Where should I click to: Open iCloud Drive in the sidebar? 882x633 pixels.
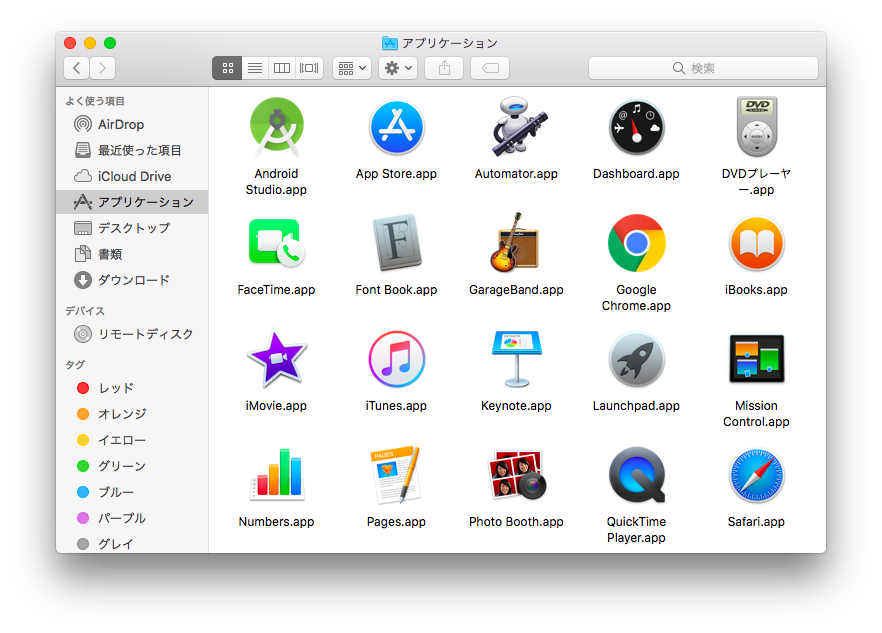coord(132,176)
